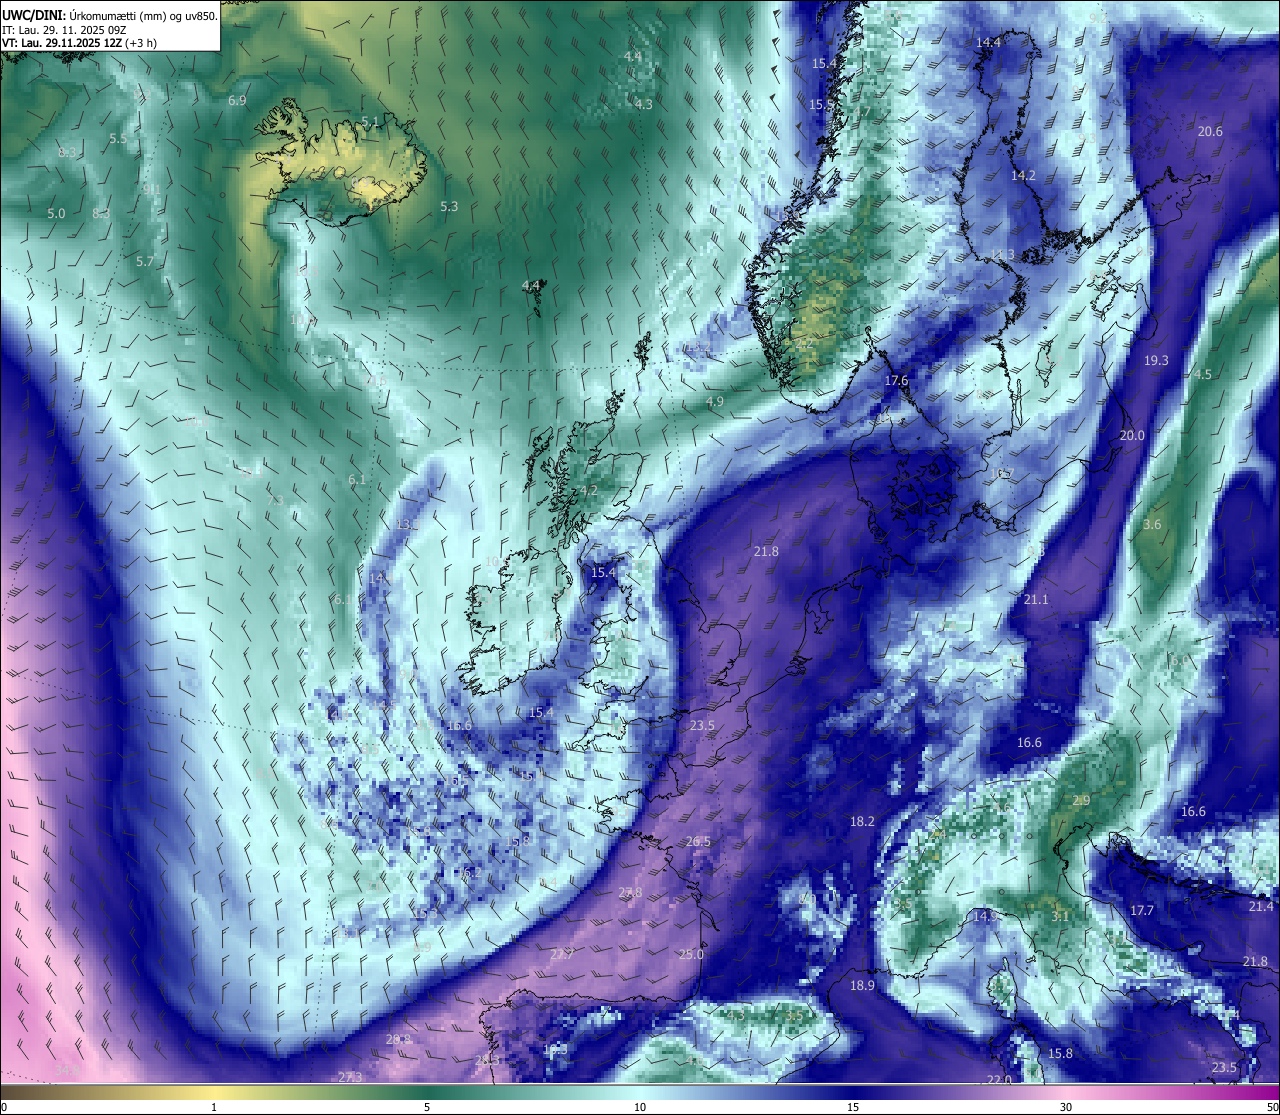
Task: Click the 5.7 value label on the map
Action: click(x=145, y=262)
